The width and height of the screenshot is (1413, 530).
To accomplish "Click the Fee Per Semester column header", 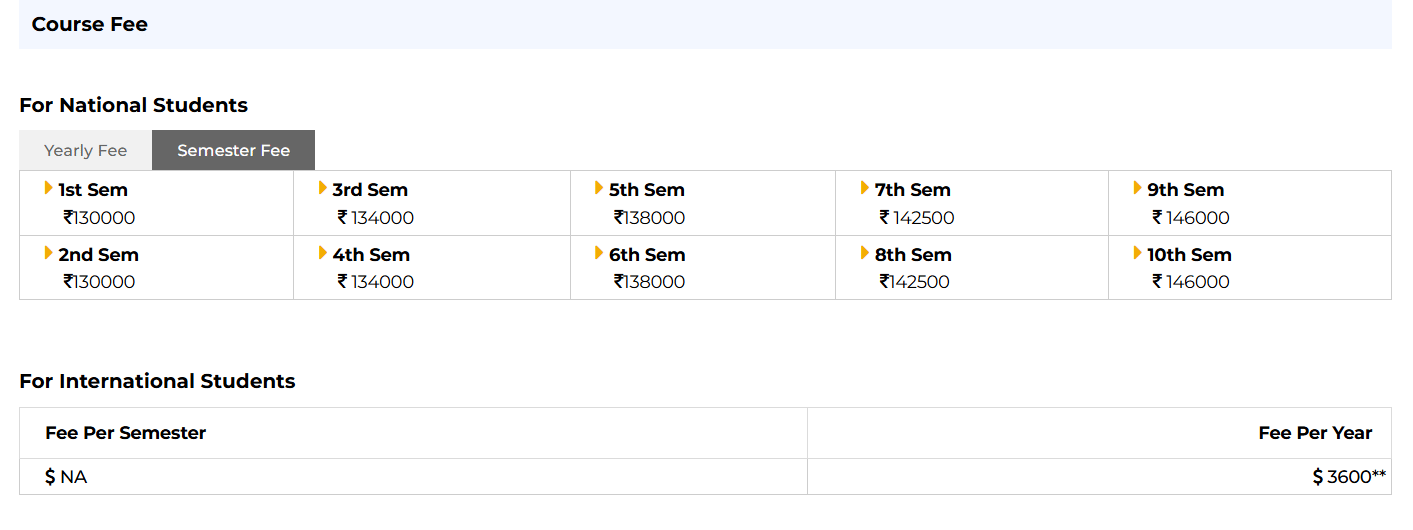I will (126, 433).
